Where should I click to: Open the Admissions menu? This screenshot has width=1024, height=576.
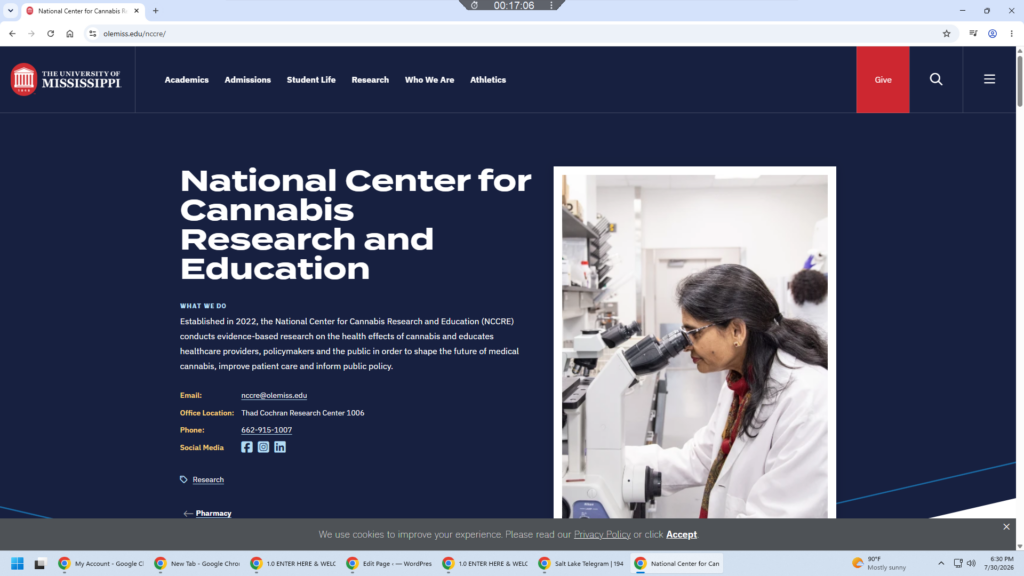point(248,80)
